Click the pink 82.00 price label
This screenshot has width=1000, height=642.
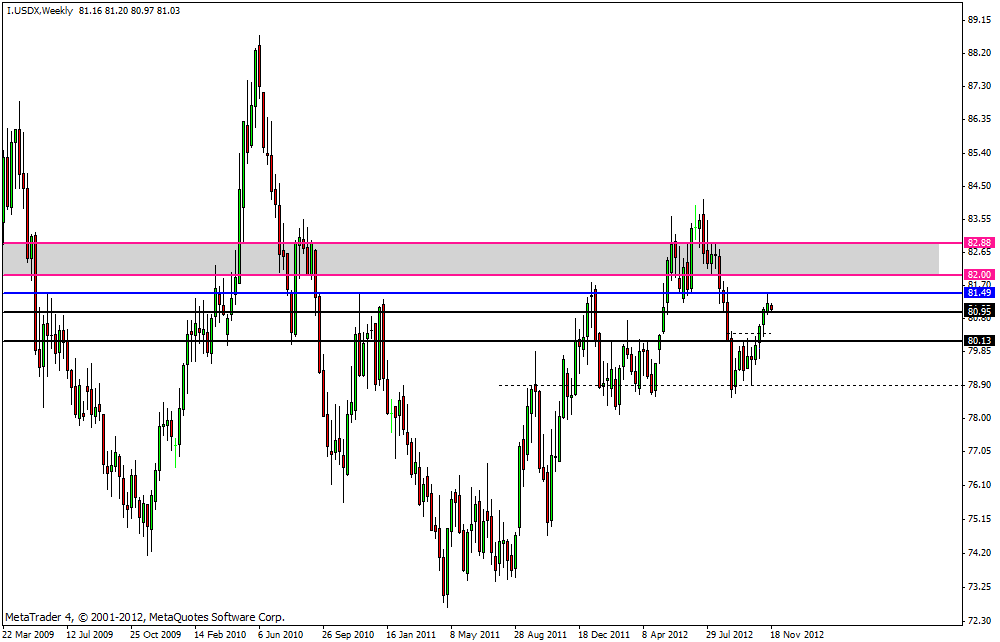(979, 274)
